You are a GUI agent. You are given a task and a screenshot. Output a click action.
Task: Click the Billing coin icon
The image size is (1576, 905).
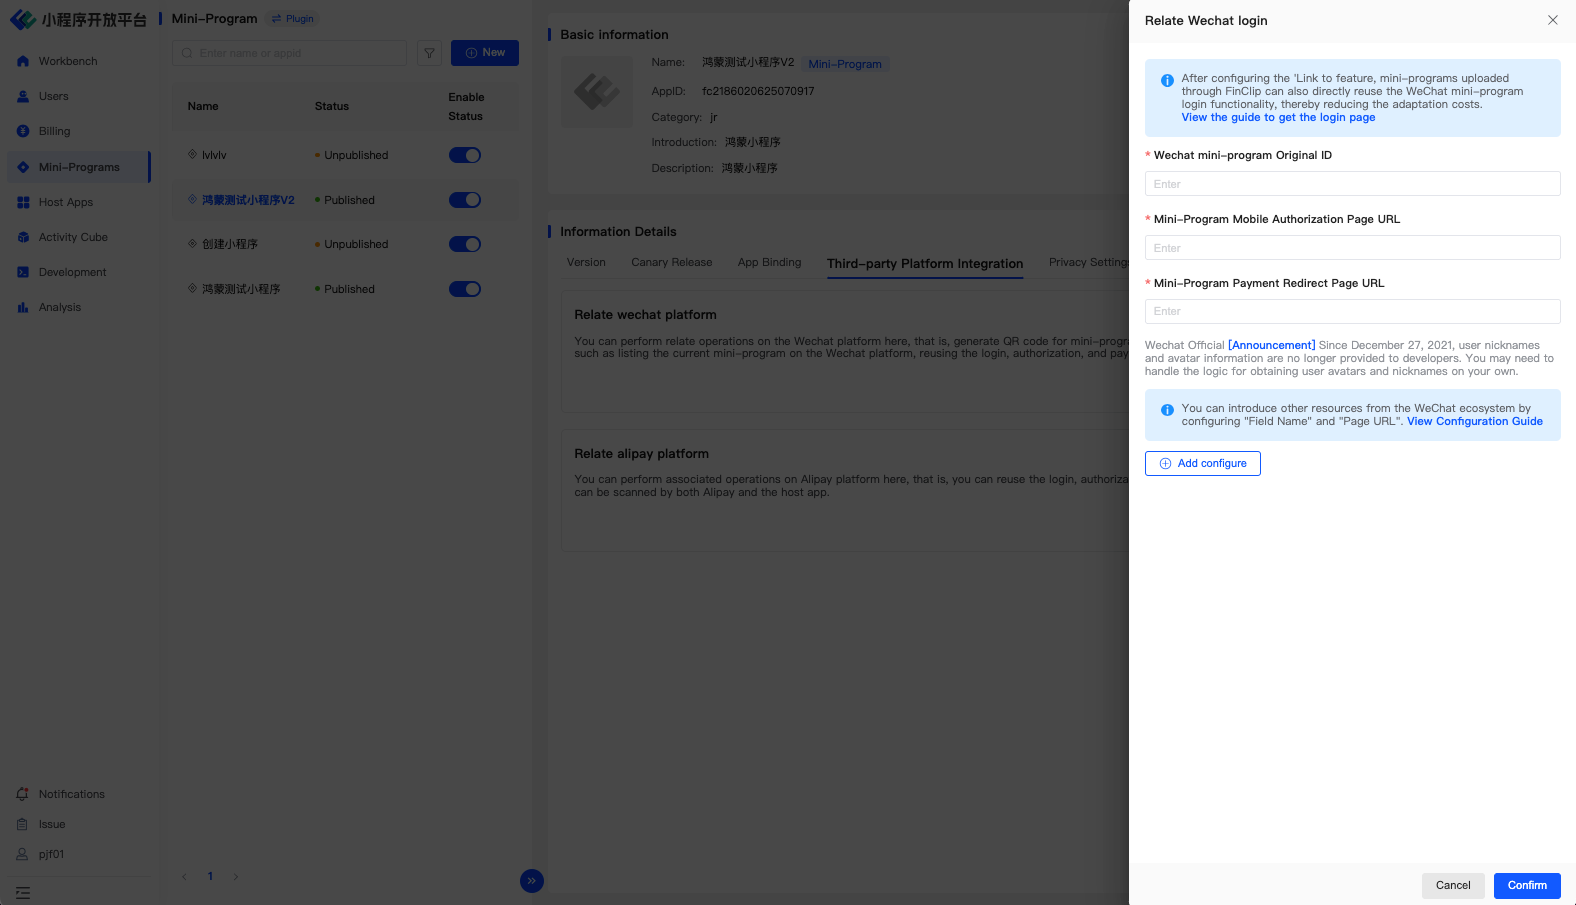click(x=23, y=131)
